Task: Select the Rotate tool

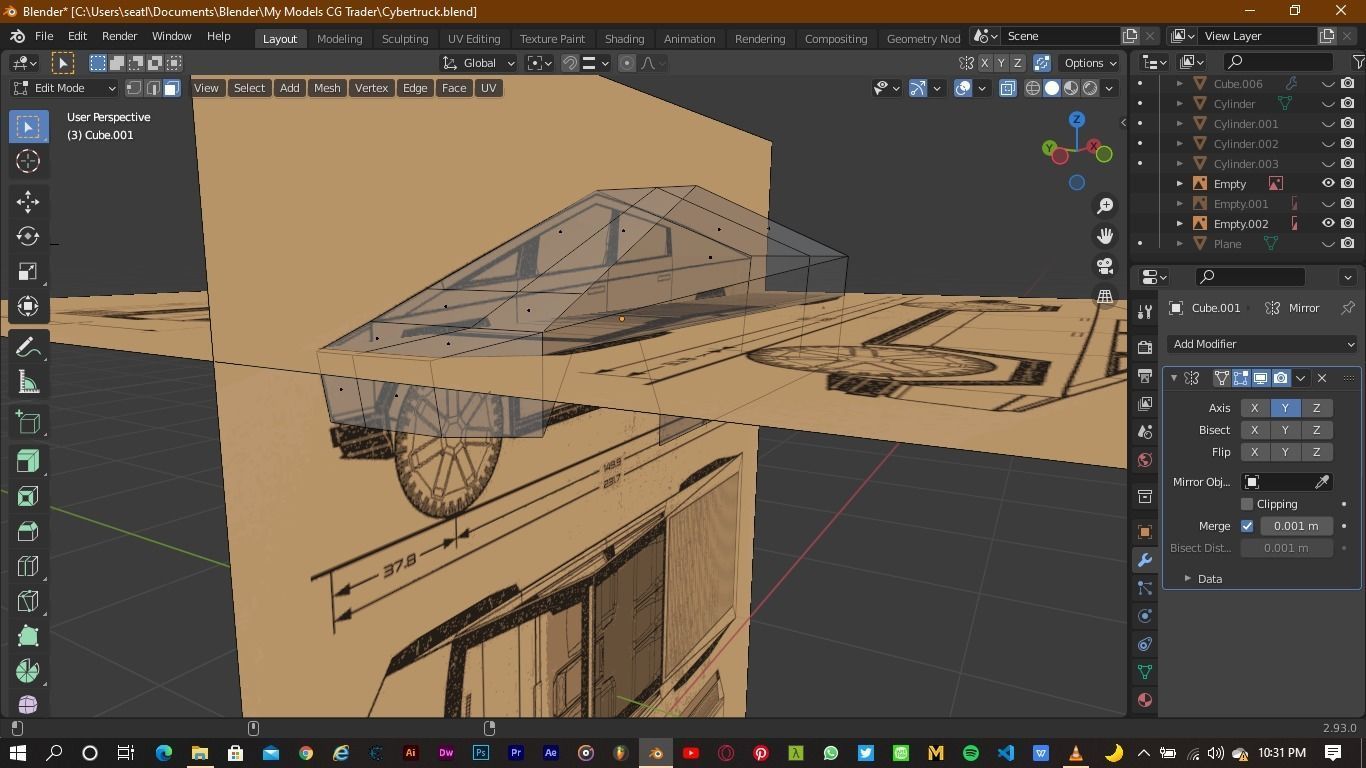Action: tap(28, 236)
